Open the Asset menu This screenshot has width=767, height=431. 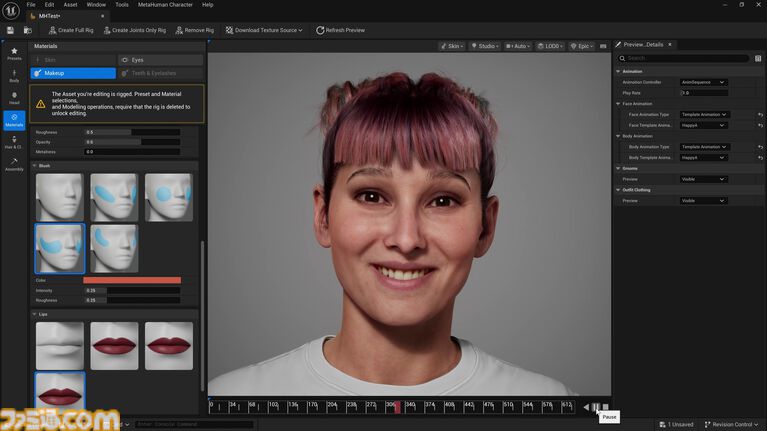point(70,5)
